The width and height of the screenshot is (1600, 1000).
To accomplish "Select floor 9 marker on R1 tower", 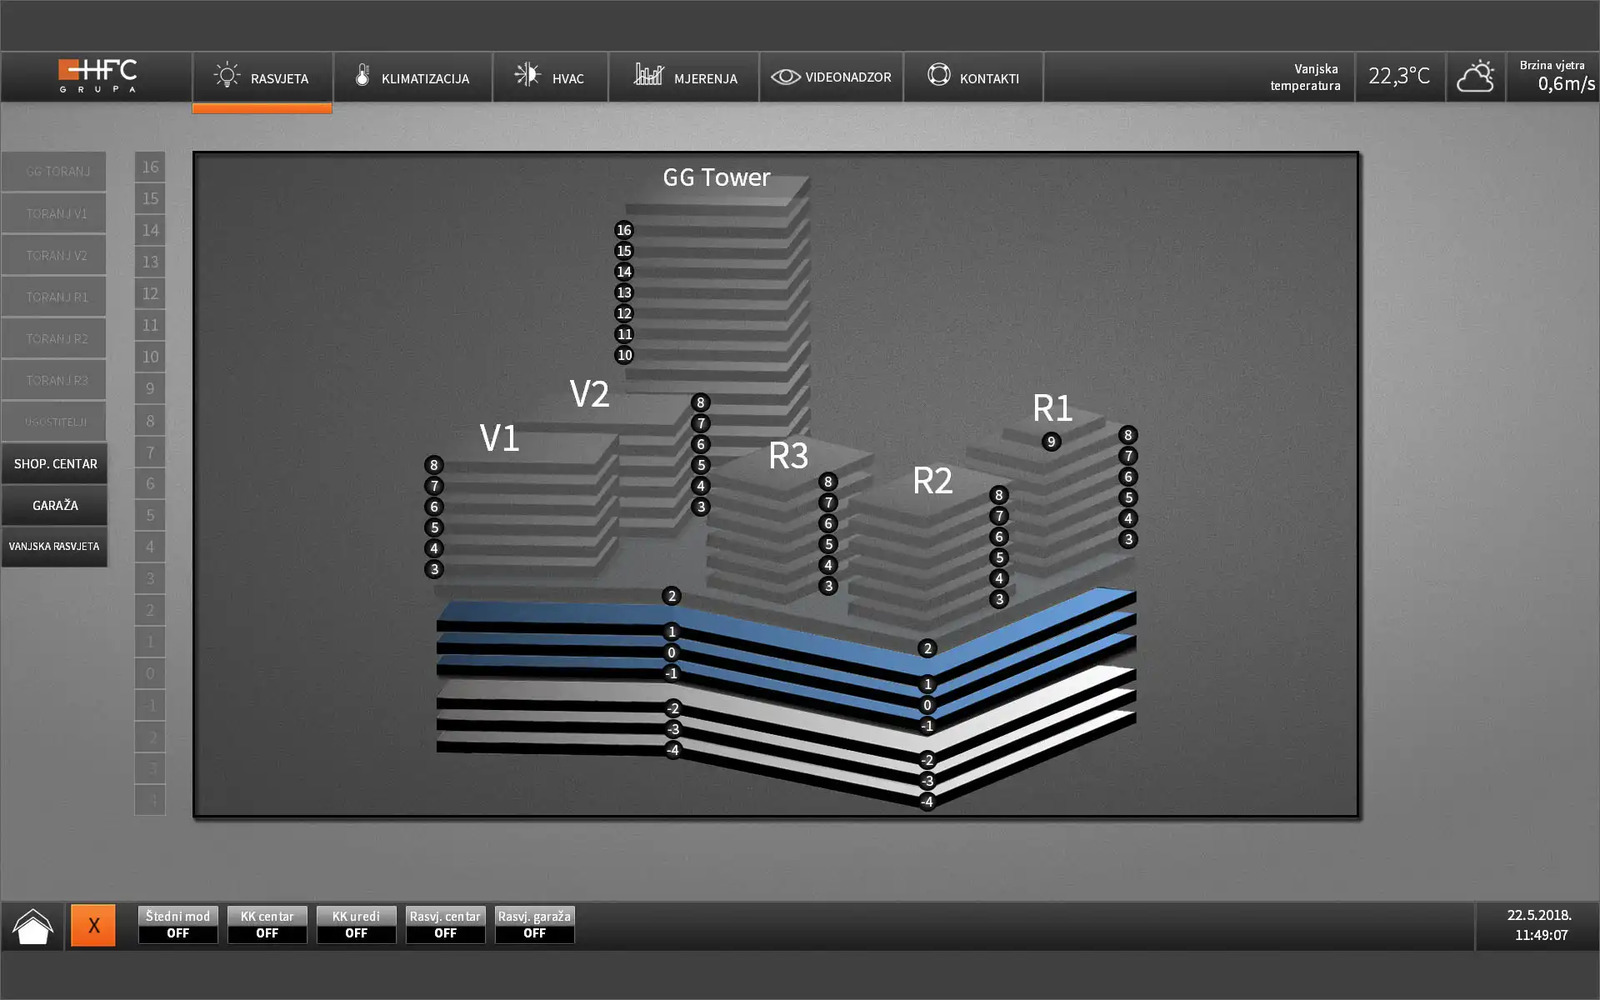I will [1051, 442].
